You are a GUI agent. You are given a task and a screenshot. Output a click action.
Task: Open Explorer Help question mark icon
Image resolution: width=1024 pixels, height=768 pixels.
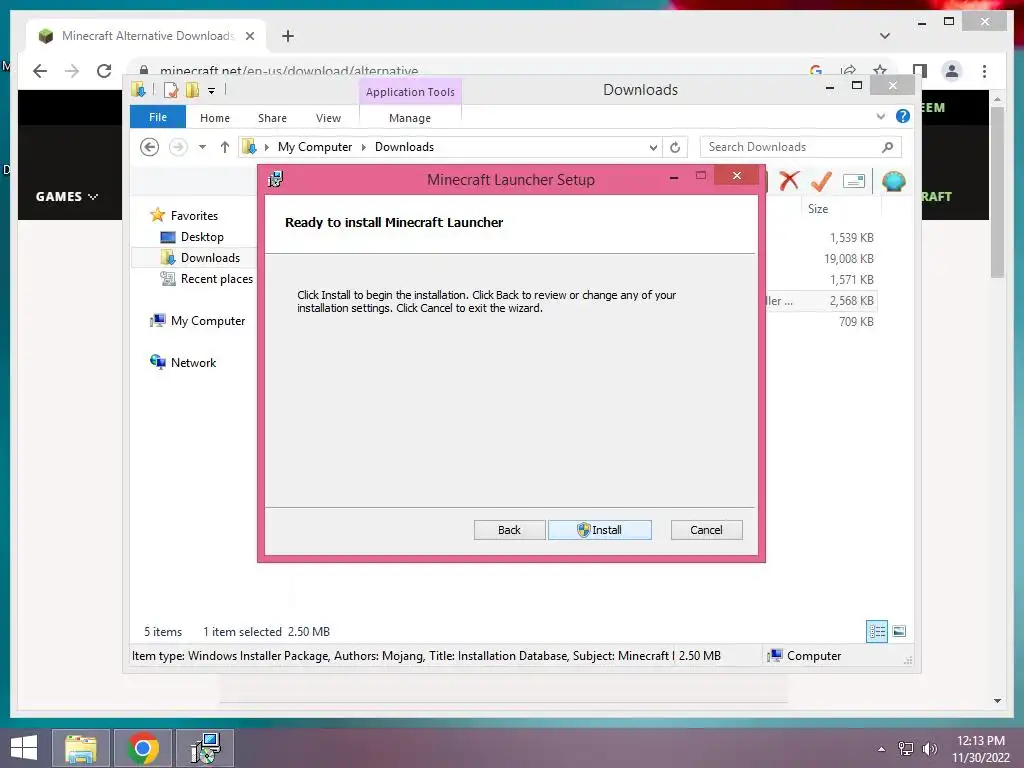point(903,116)
